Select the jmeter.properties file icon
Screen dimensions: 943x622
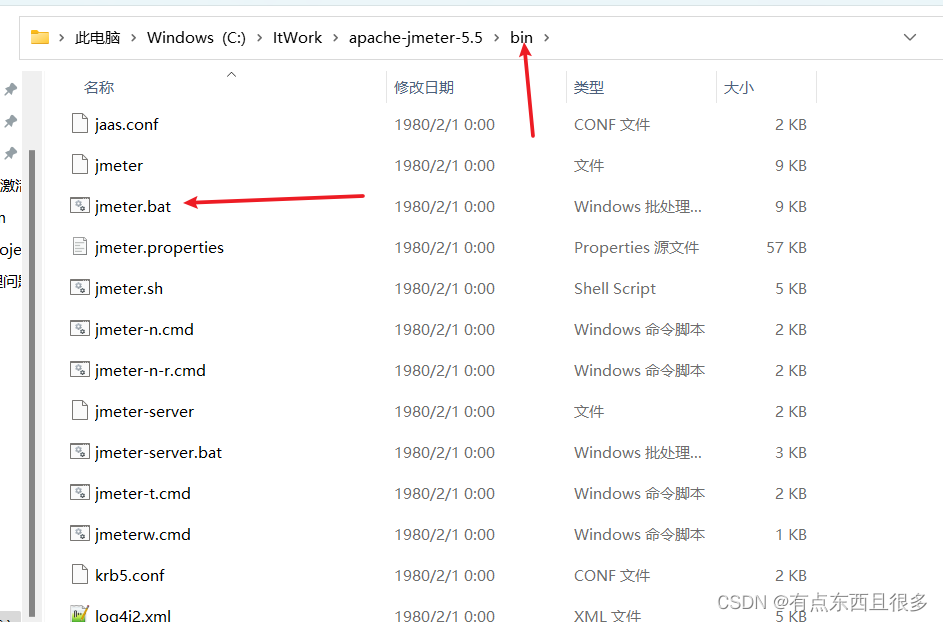click(80, 247)
